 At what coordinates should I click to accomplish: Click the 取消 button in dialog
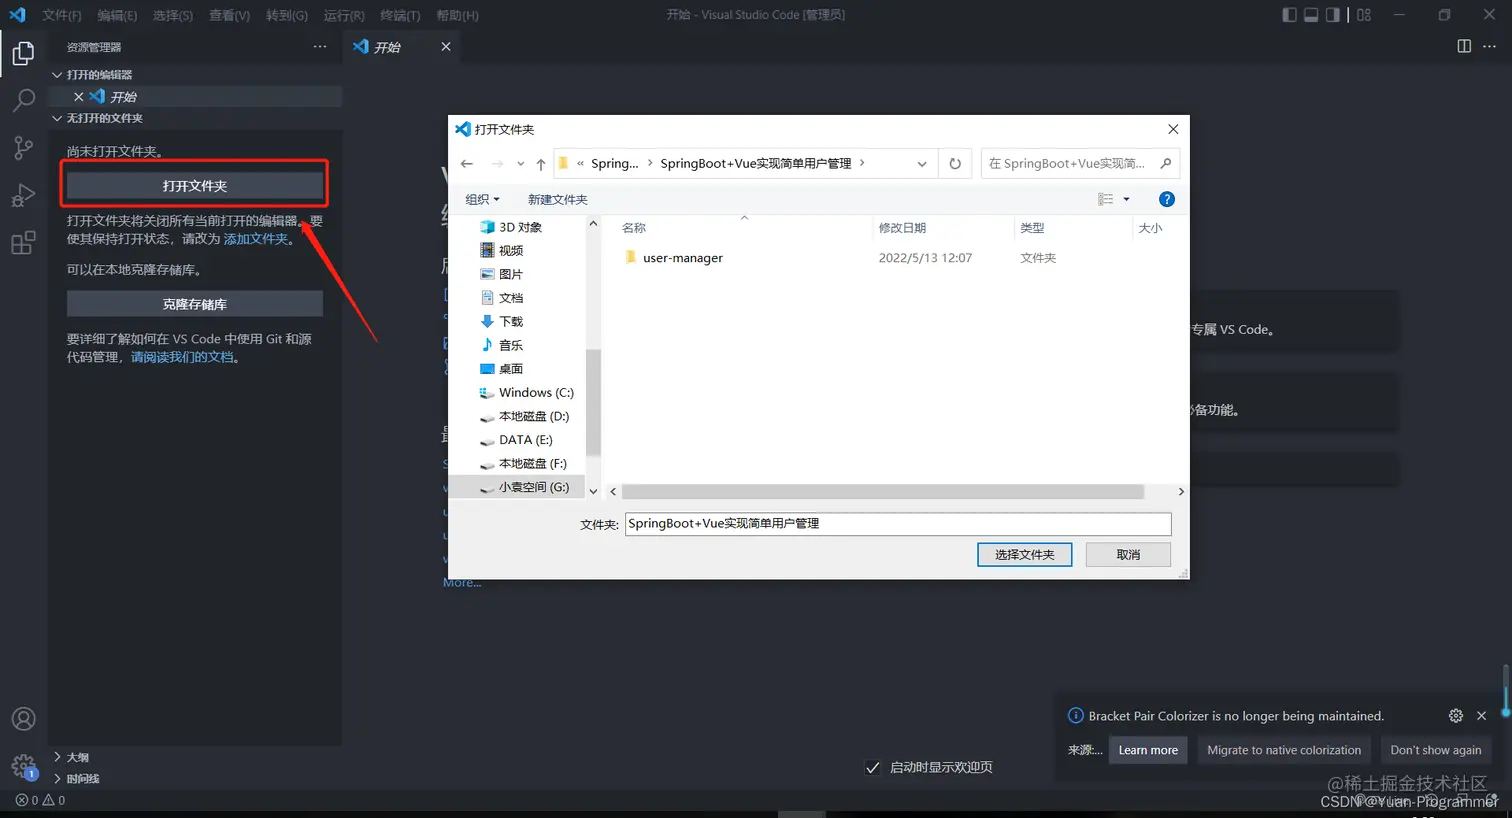pyautogui.click(x=1128, y=554)
